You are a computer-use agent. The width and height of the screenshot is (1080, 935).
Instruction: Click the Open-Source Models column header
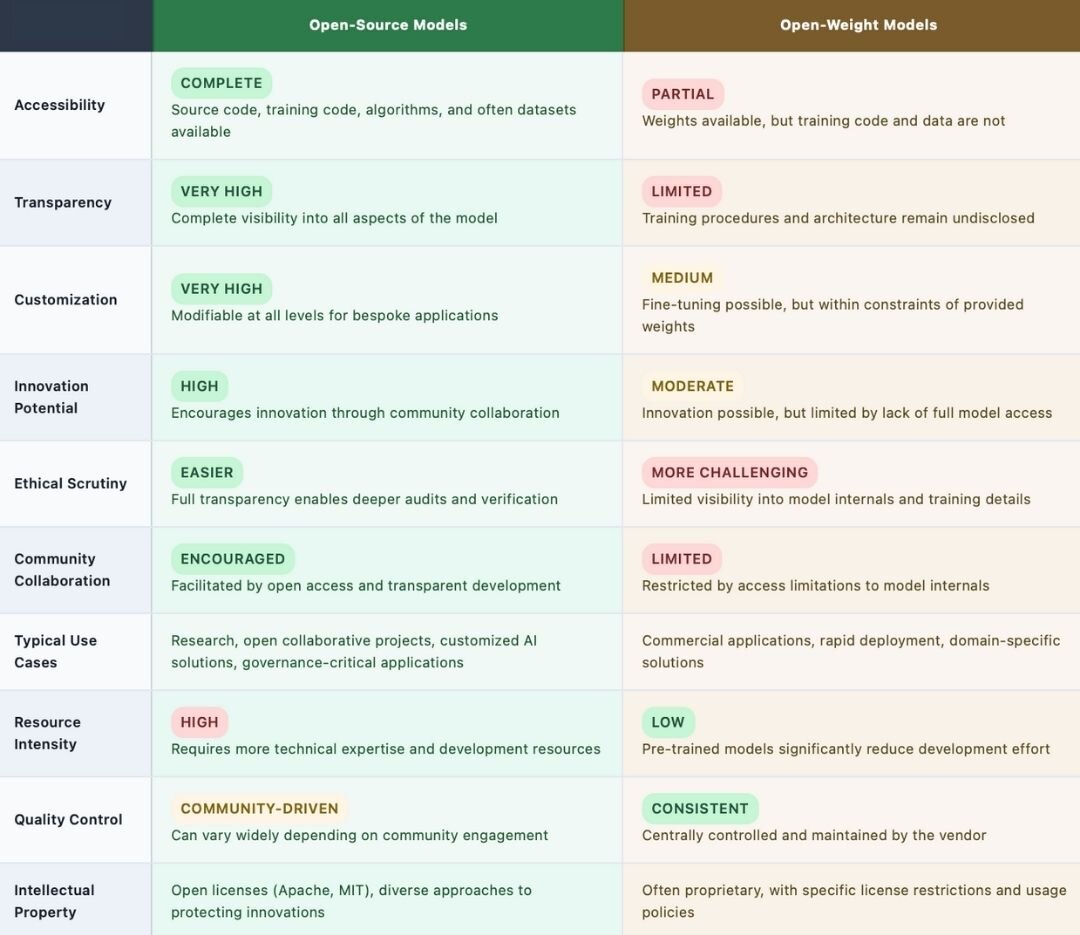coord(388,25)
